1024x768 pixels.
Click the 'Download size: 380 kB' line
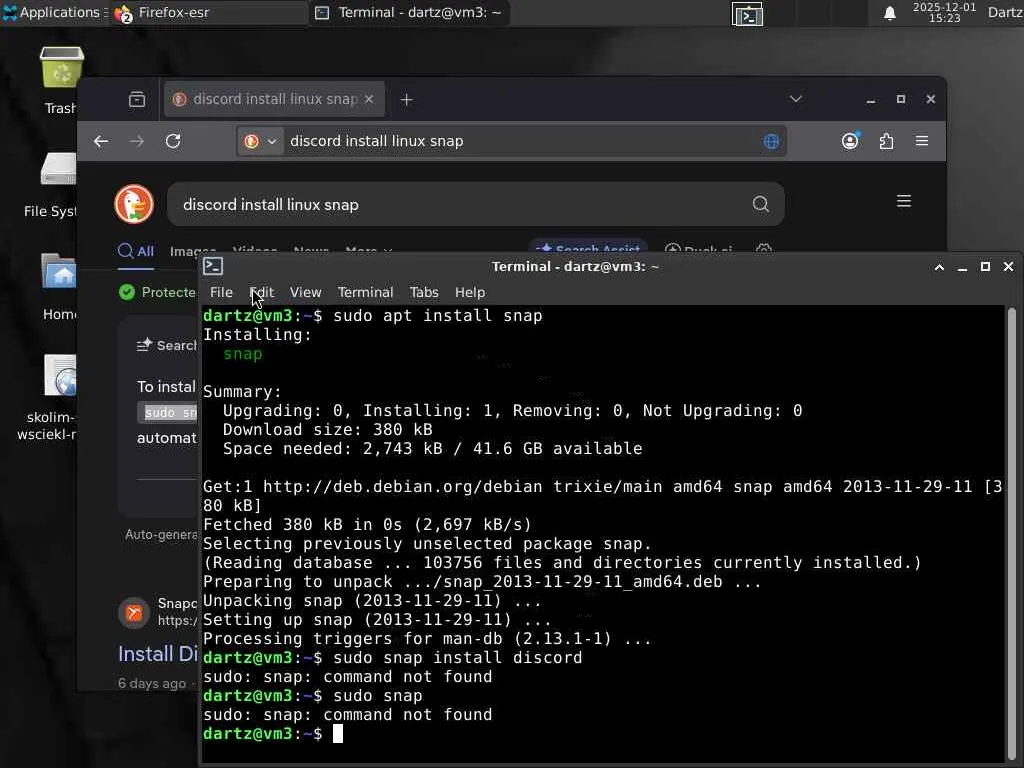tap(327, 430)
